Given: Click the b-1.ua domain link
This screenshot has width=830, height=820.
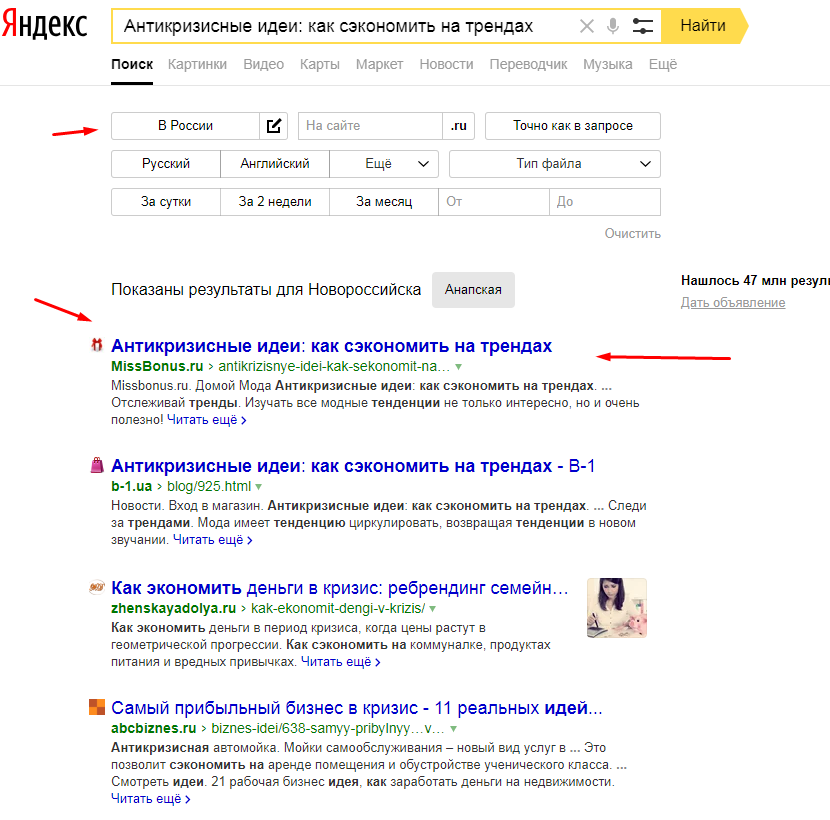Looking at the screenshot, I should point(131,486).
